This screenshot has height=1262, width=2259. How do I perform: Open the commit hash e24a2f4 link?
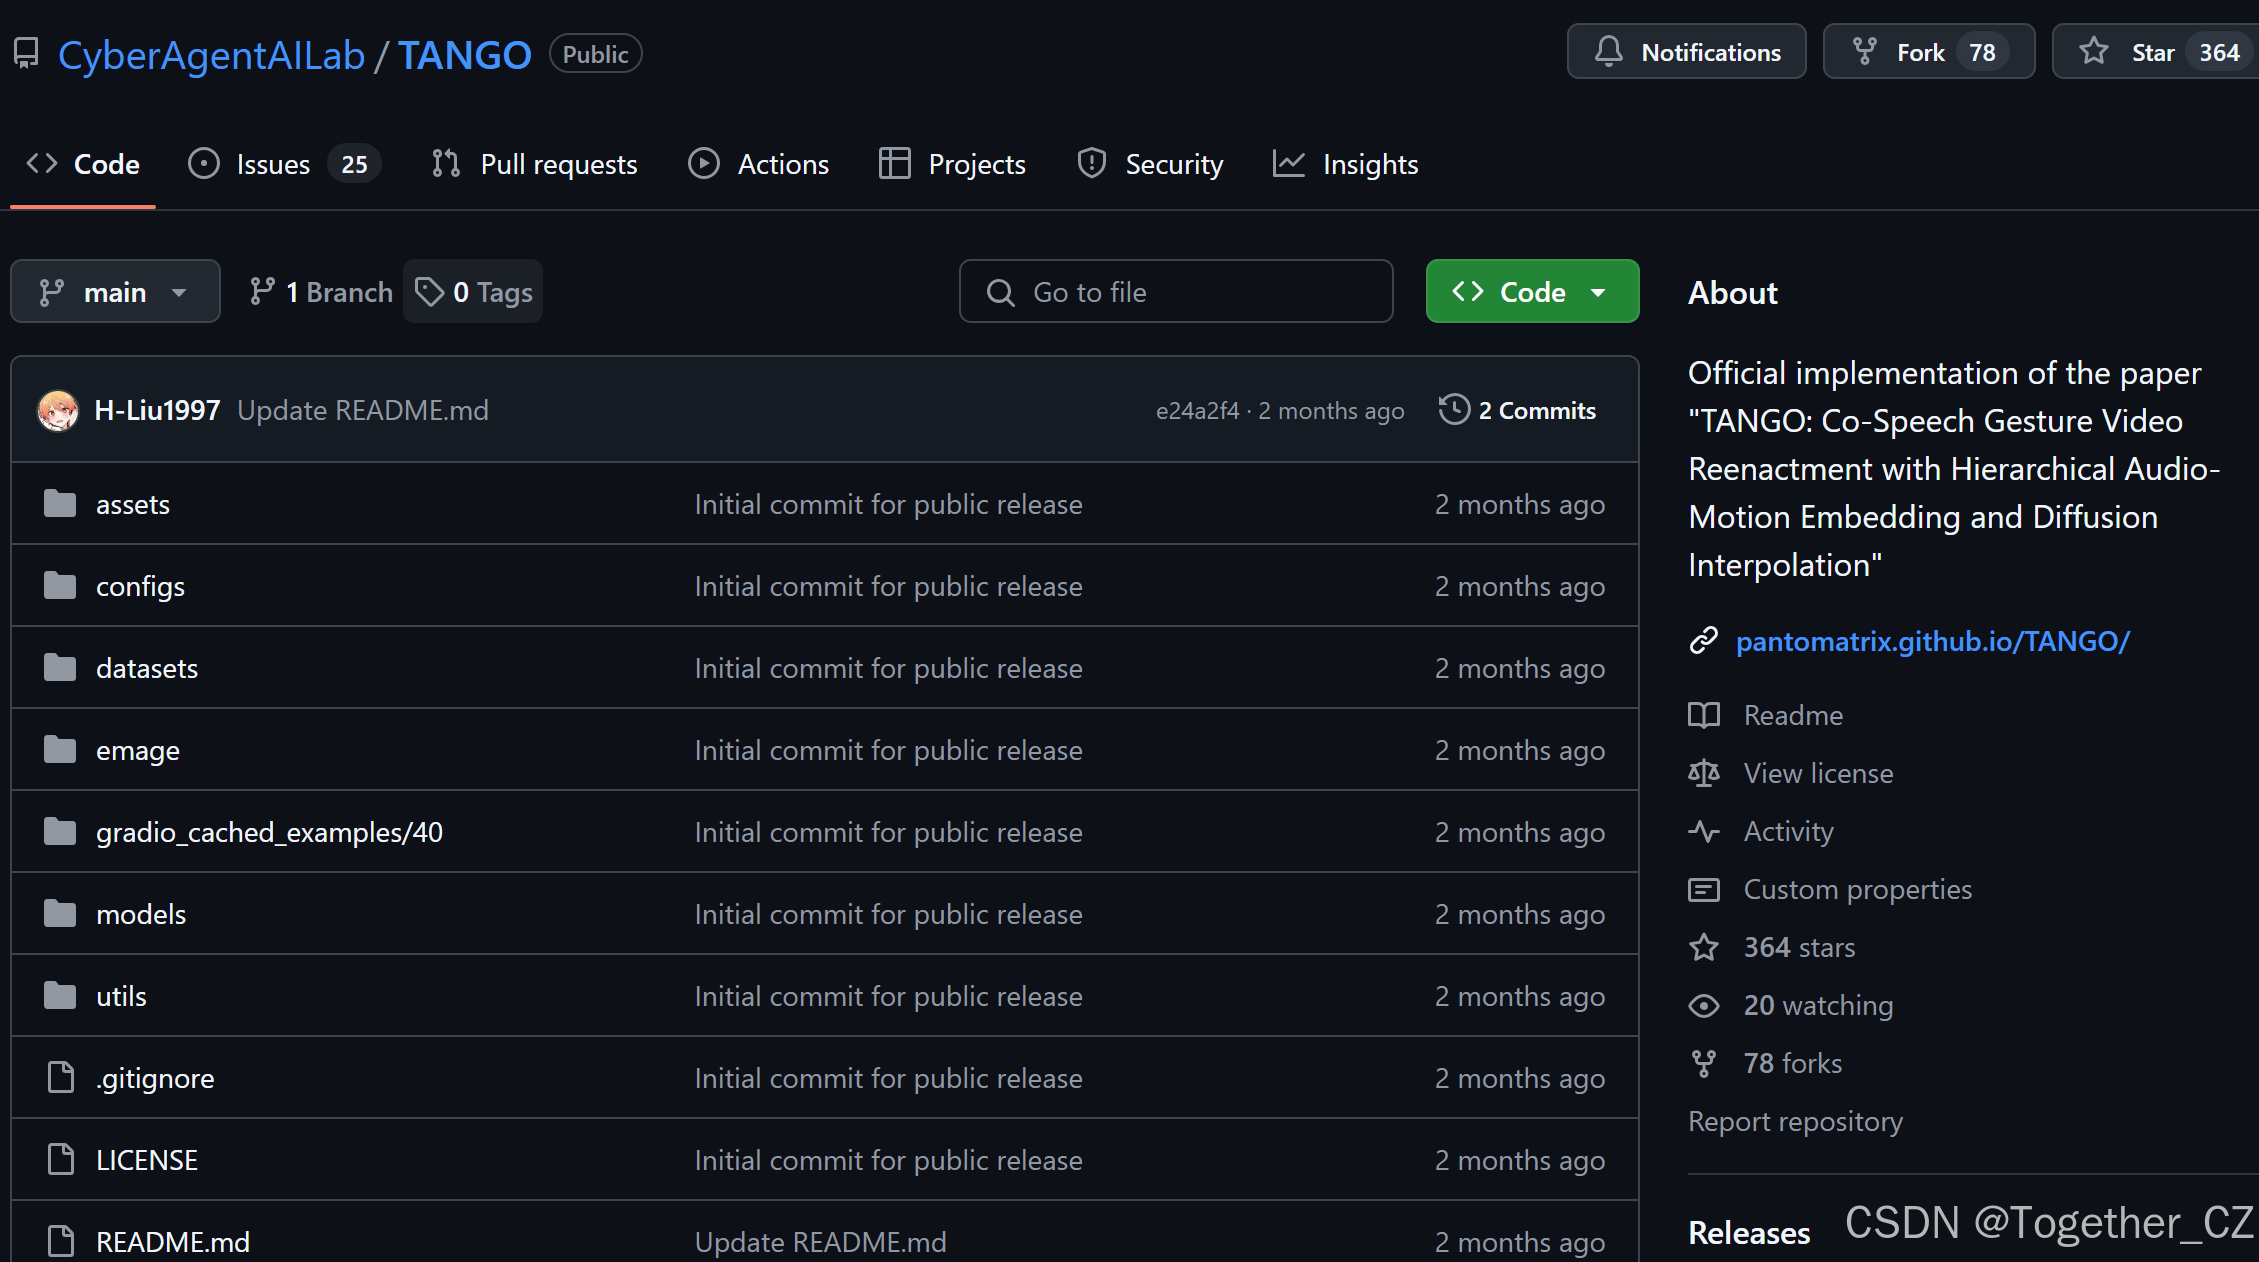click(1197, 411)
